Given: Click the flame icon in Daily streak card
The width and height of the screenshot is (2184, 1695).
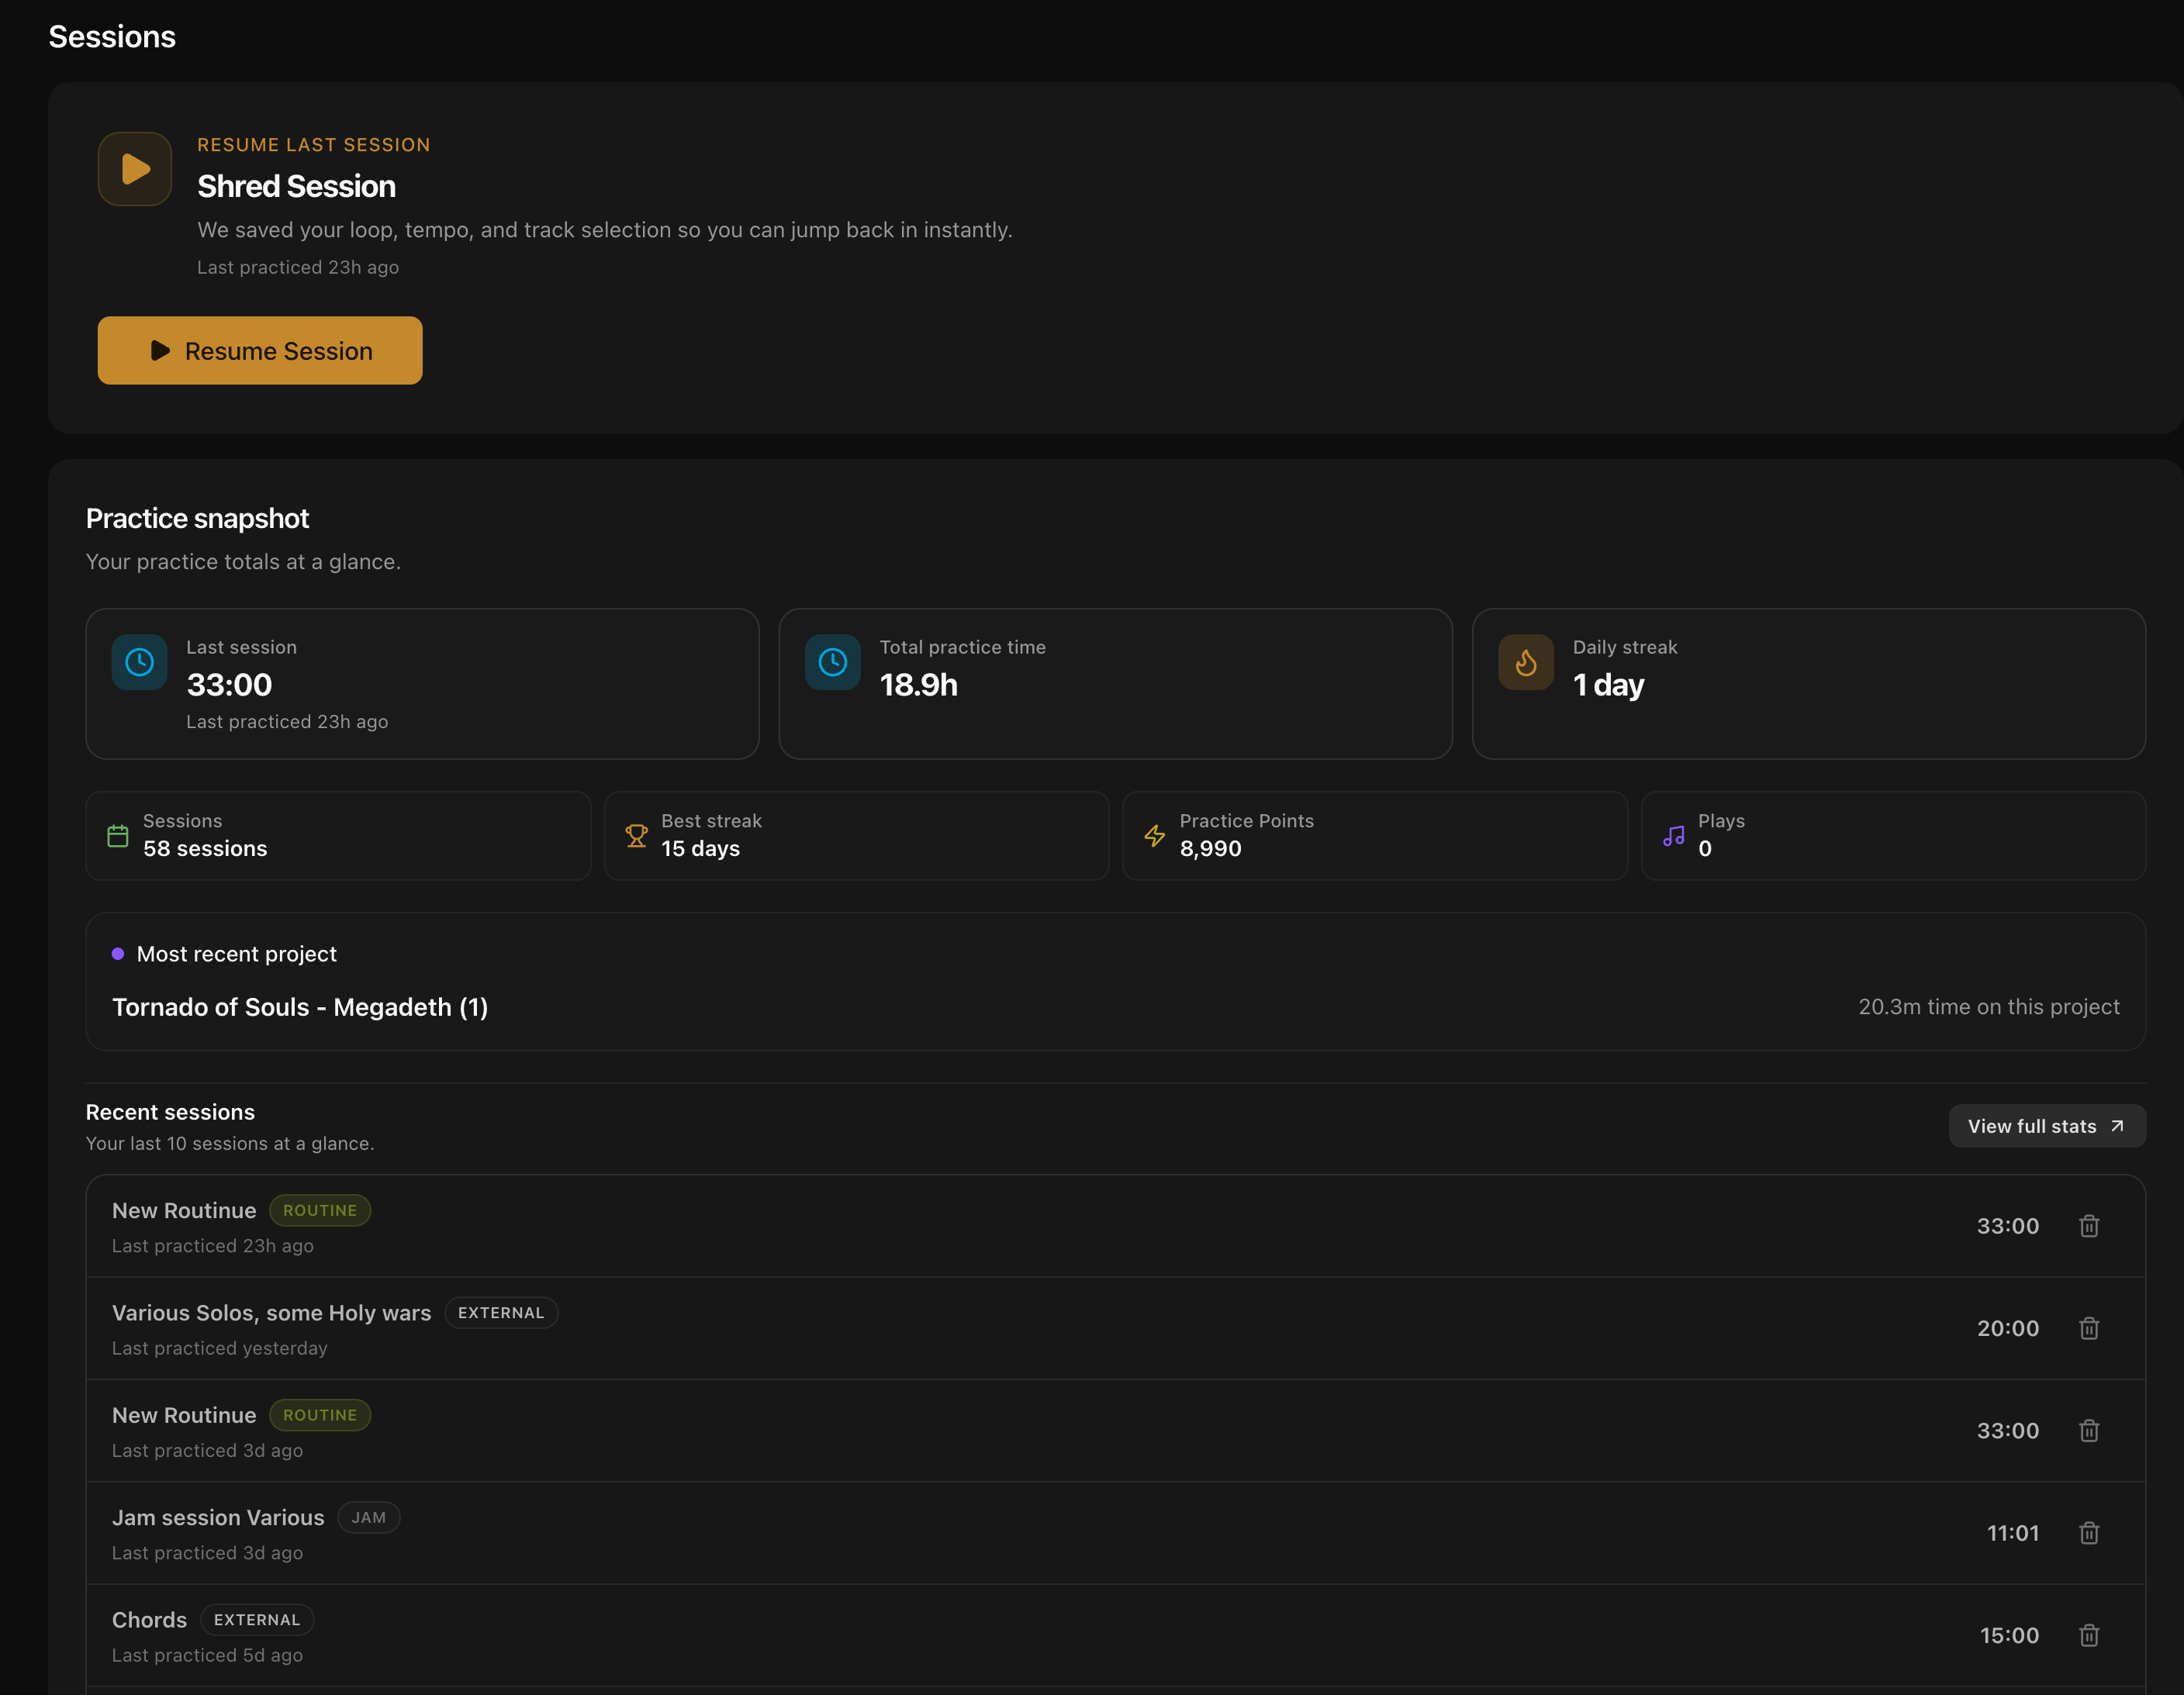Looking at the screenshot, I should (1525, 662).
